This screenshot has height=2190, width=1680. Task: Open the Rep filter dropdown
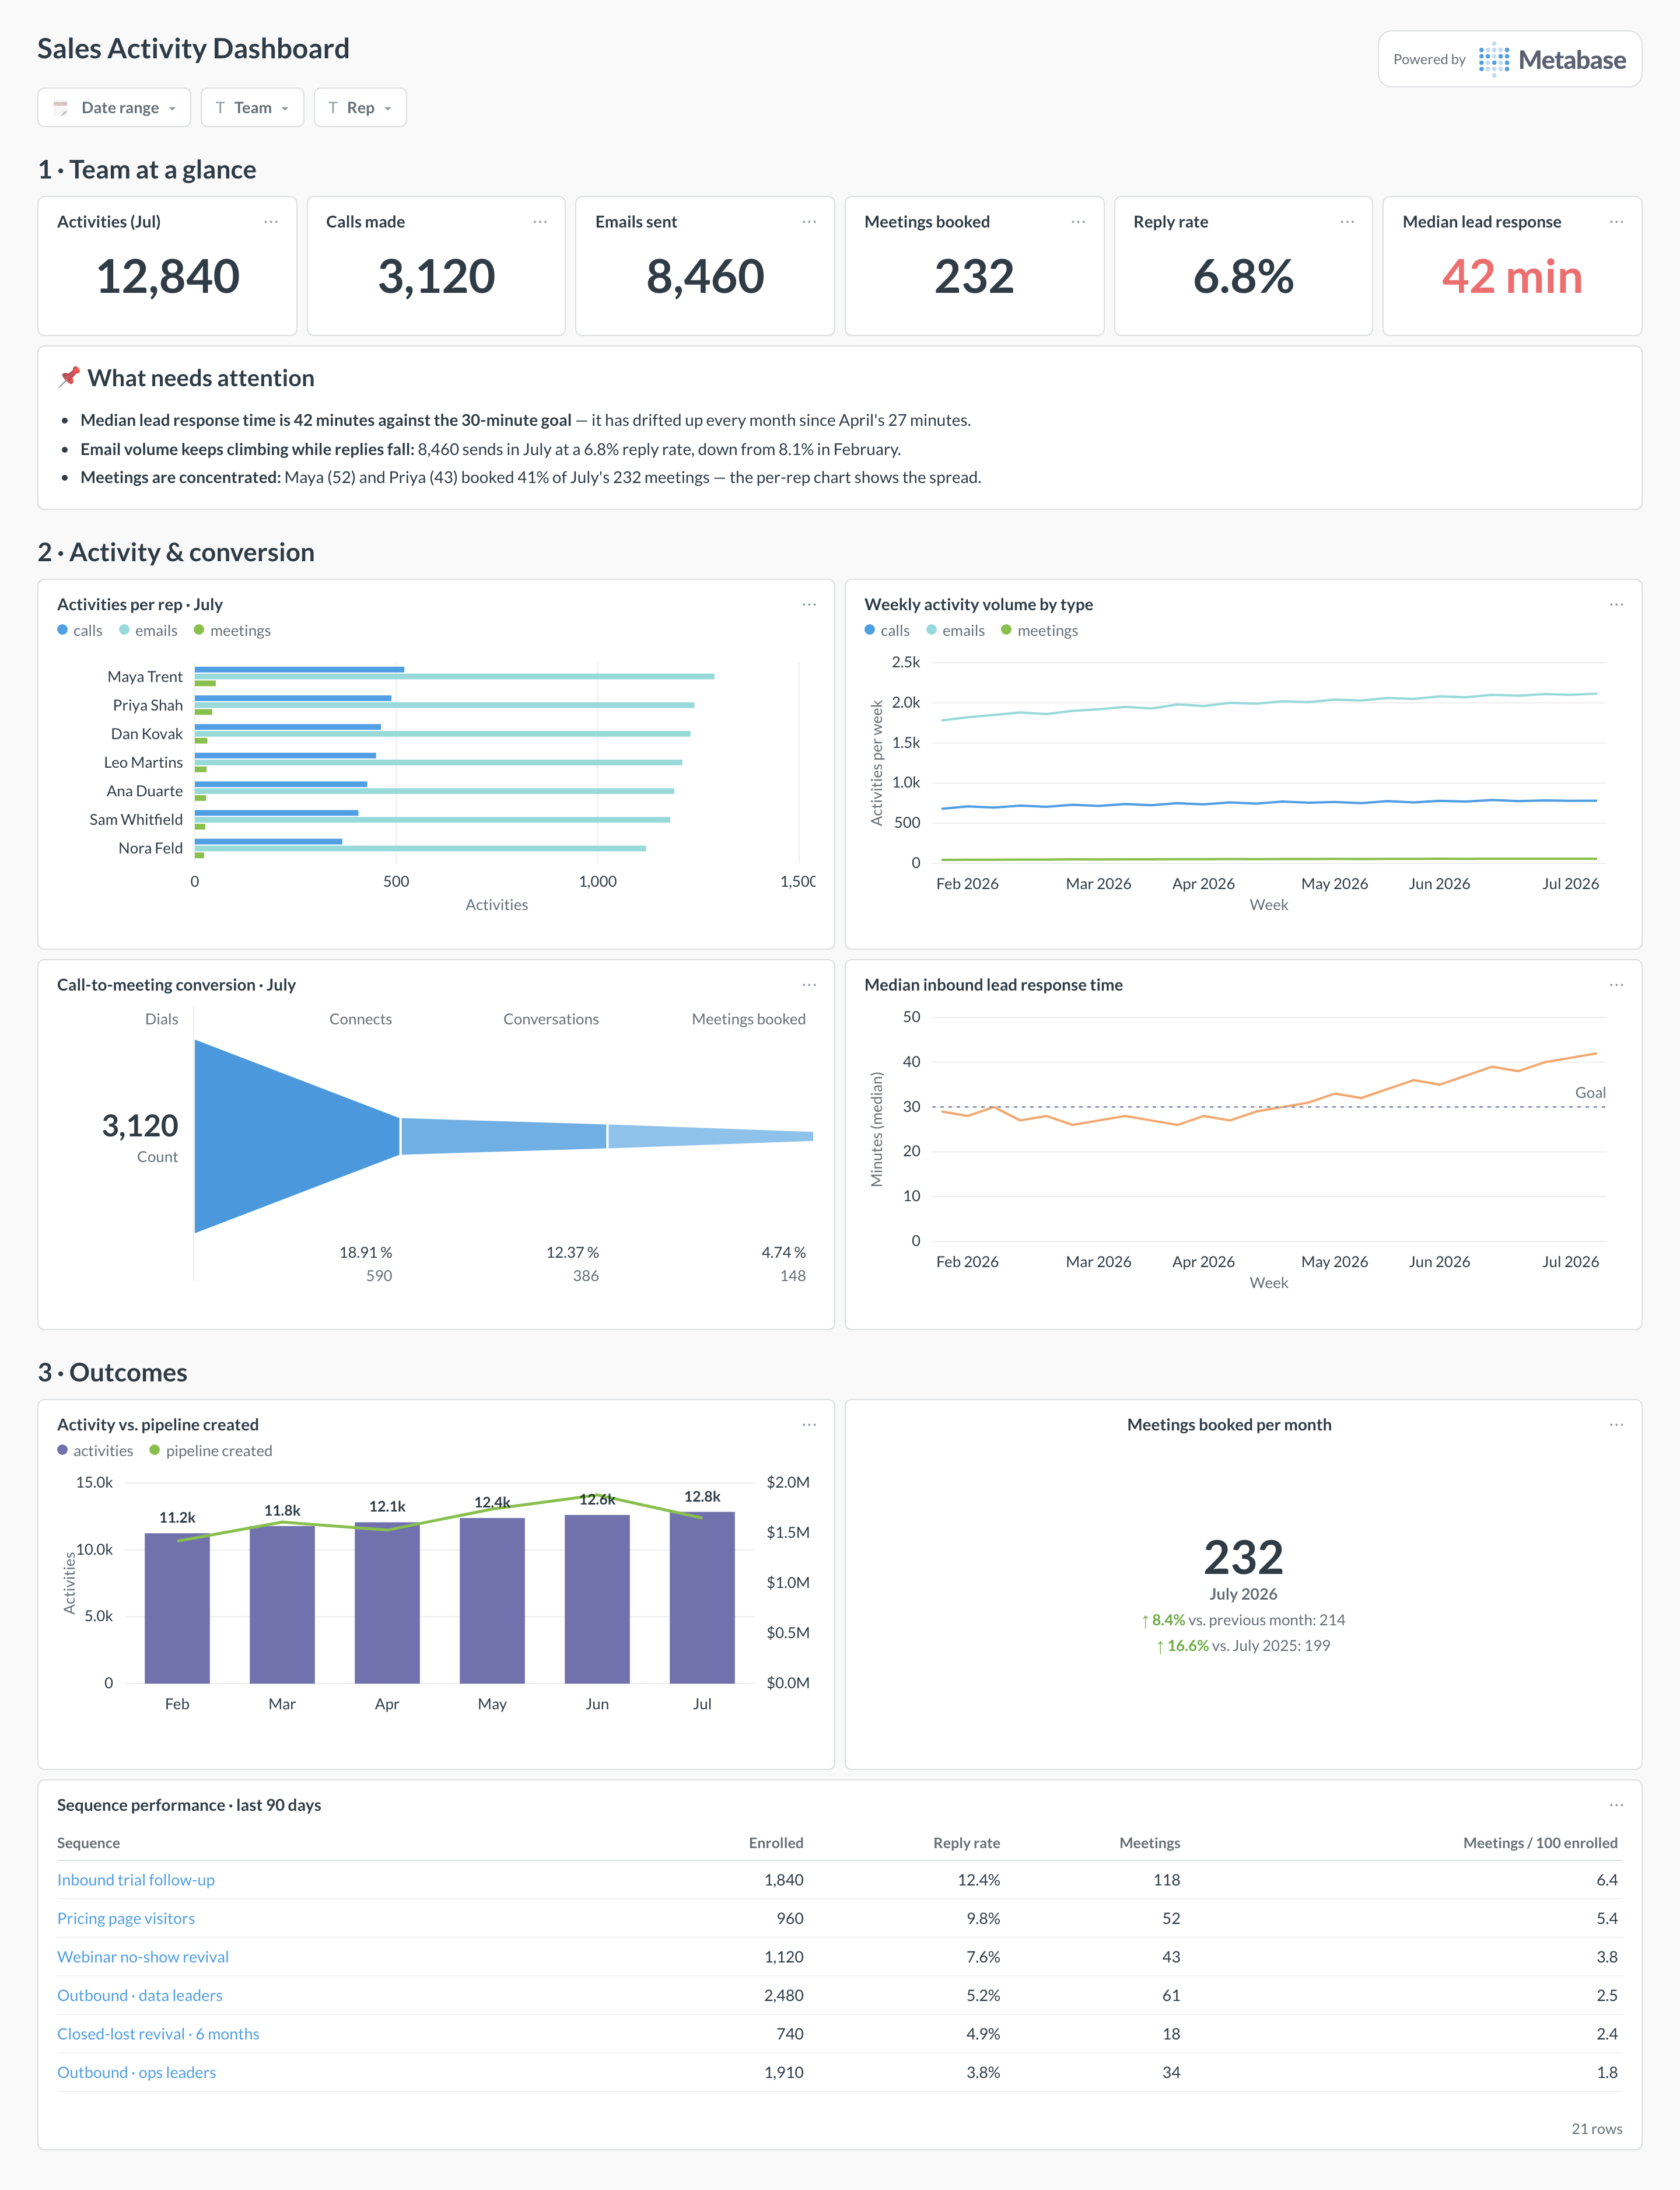point(360,107)
